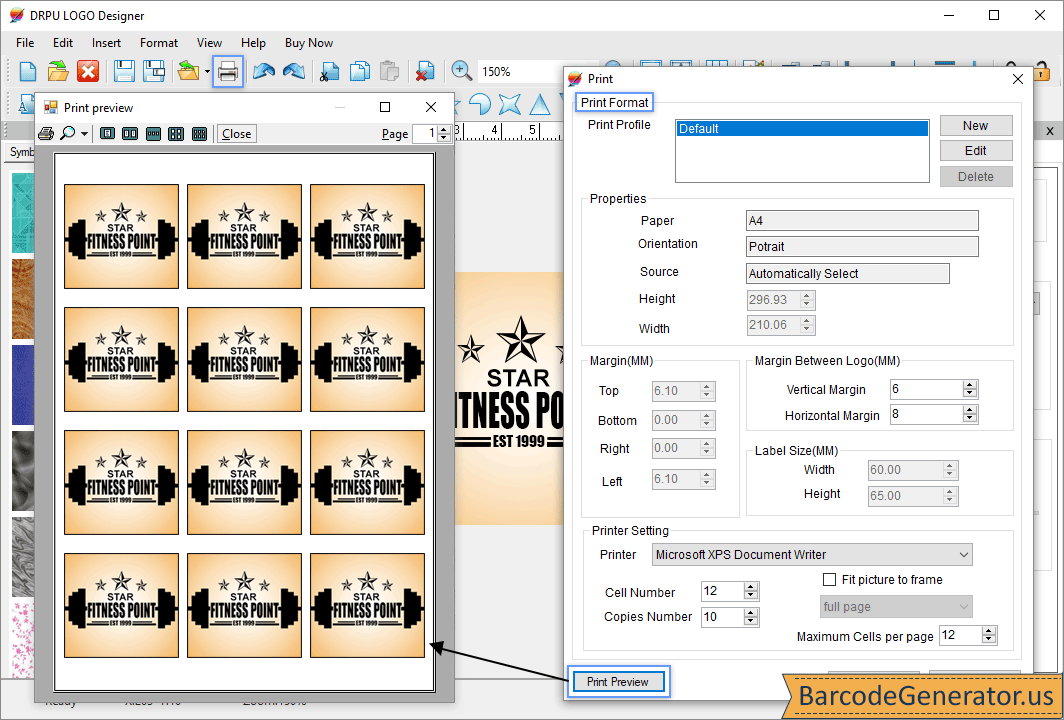Select the teal background texture thumbnail
1064x720 pixels.
23,212
